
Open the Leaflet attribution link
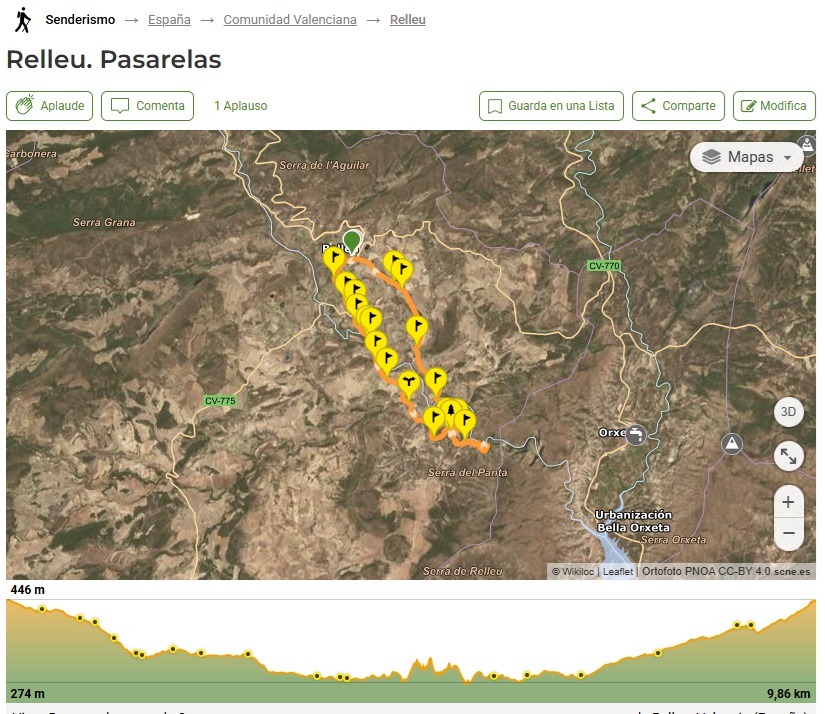tap(618, 572)
